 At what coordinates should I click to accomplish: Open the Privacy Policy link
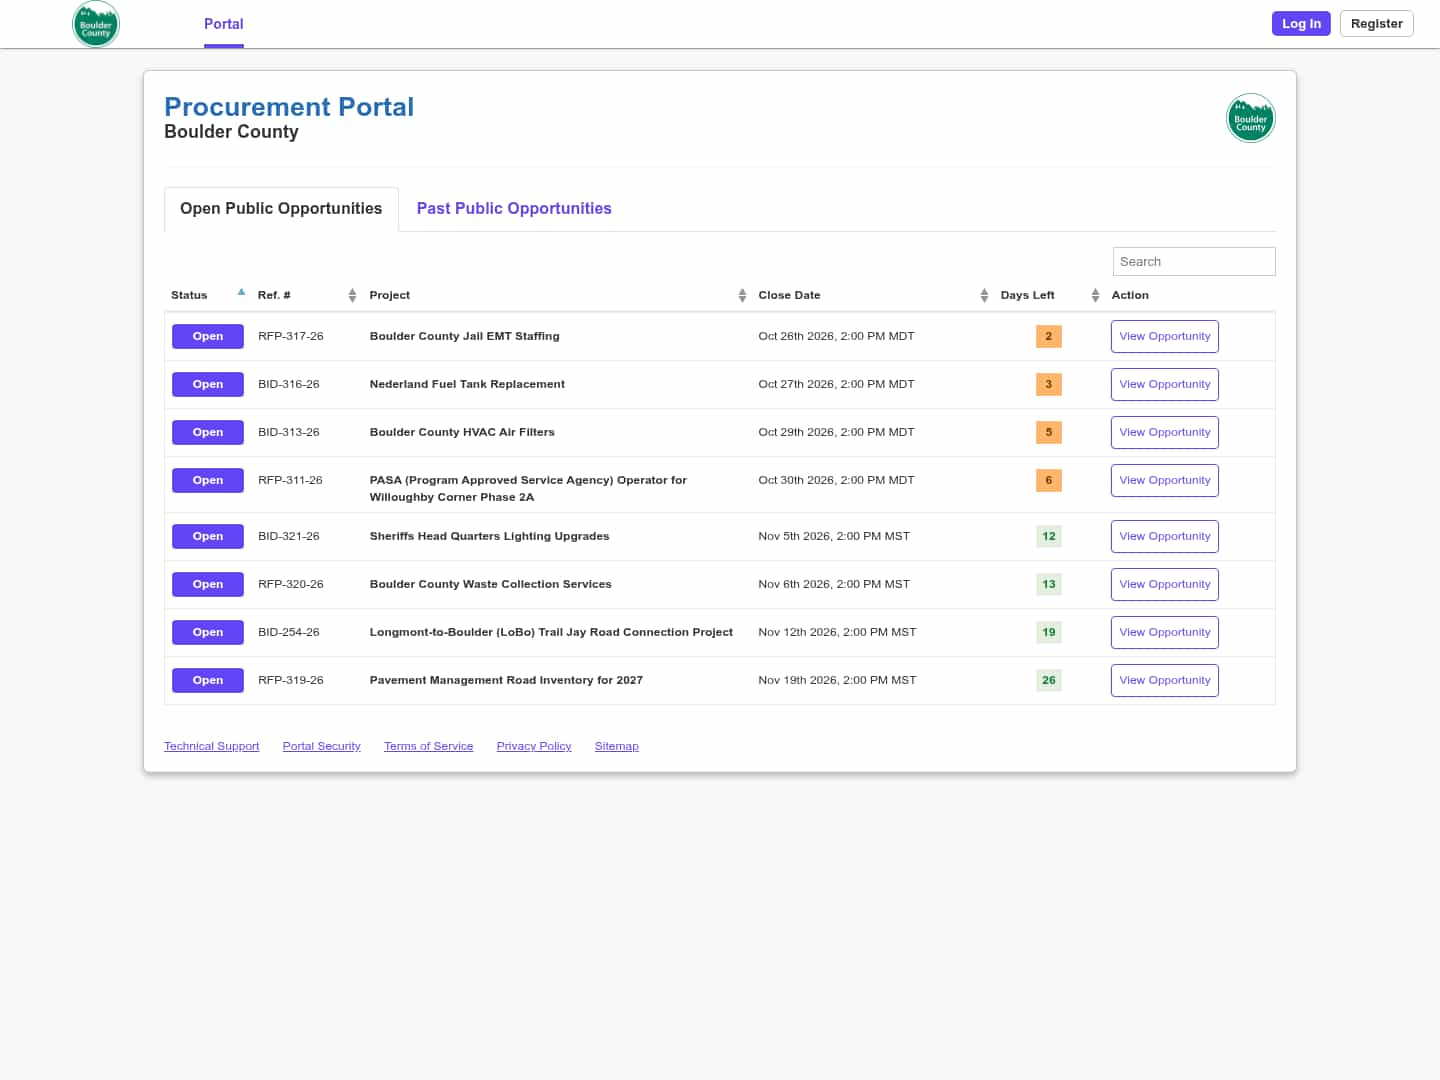[534, 746]
